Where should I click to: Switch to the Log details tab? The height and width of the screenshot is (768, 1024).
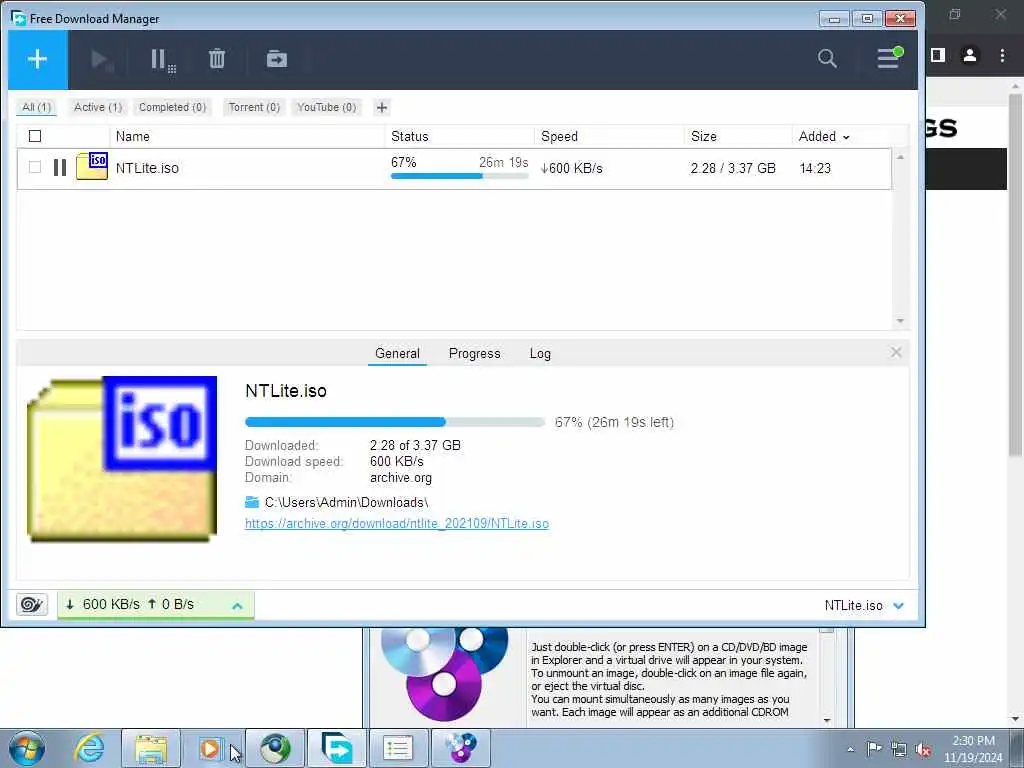tap(540, 353)
